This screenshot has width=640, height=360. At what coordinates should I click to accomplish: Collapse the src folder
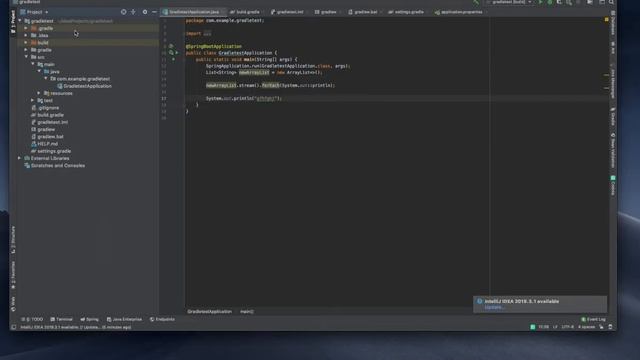click(26, 57)
